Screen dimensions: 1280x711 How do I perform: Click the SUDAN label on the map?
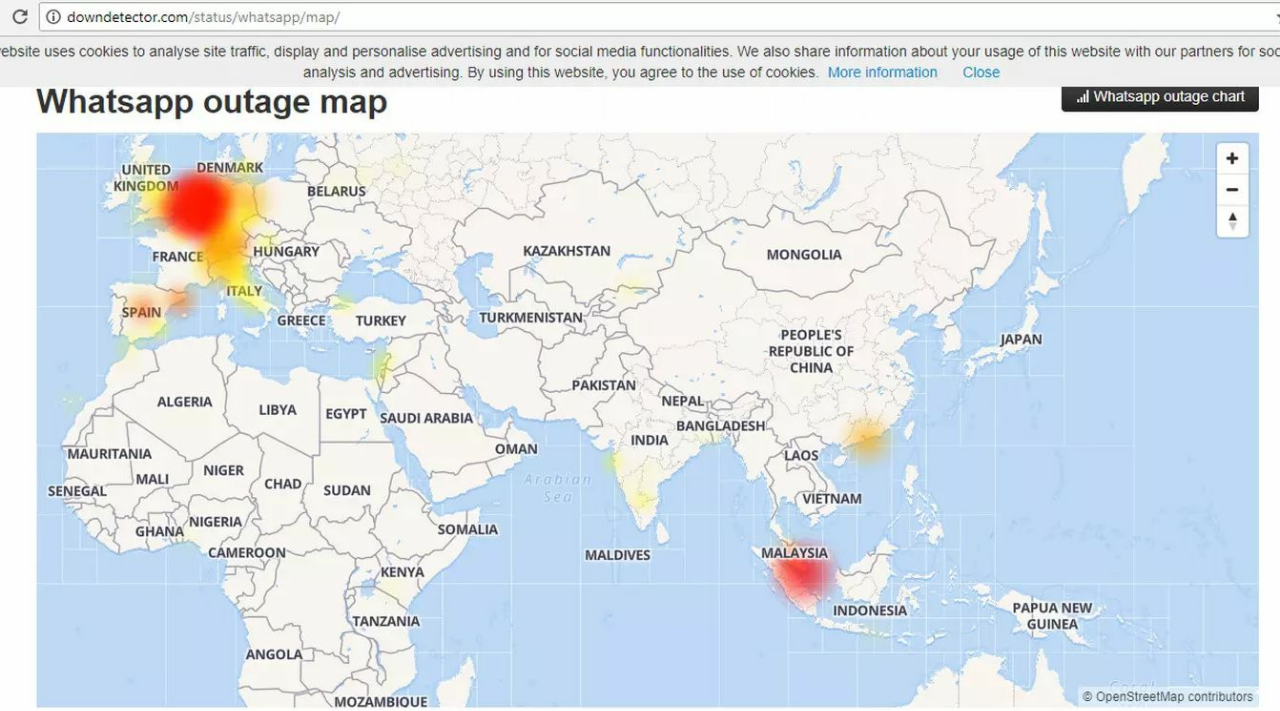pyautogui.click(x=347, y=491)
